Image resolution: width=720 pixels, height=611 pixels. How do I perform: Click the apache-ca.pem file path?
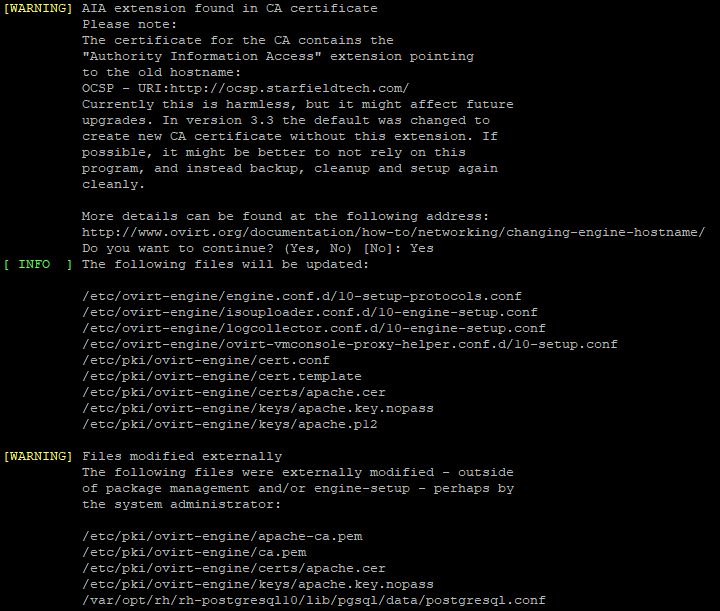(x=222, y=536)
